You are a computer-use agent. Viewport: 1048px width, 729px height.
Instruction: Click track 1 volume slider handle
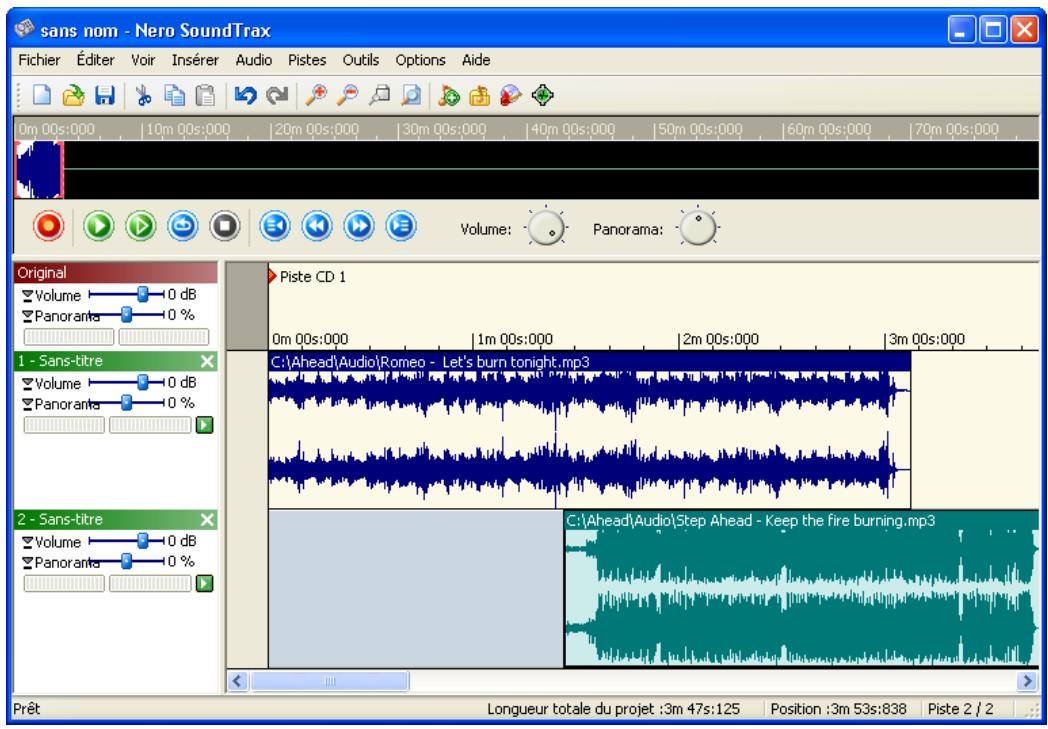pos(143,382)
